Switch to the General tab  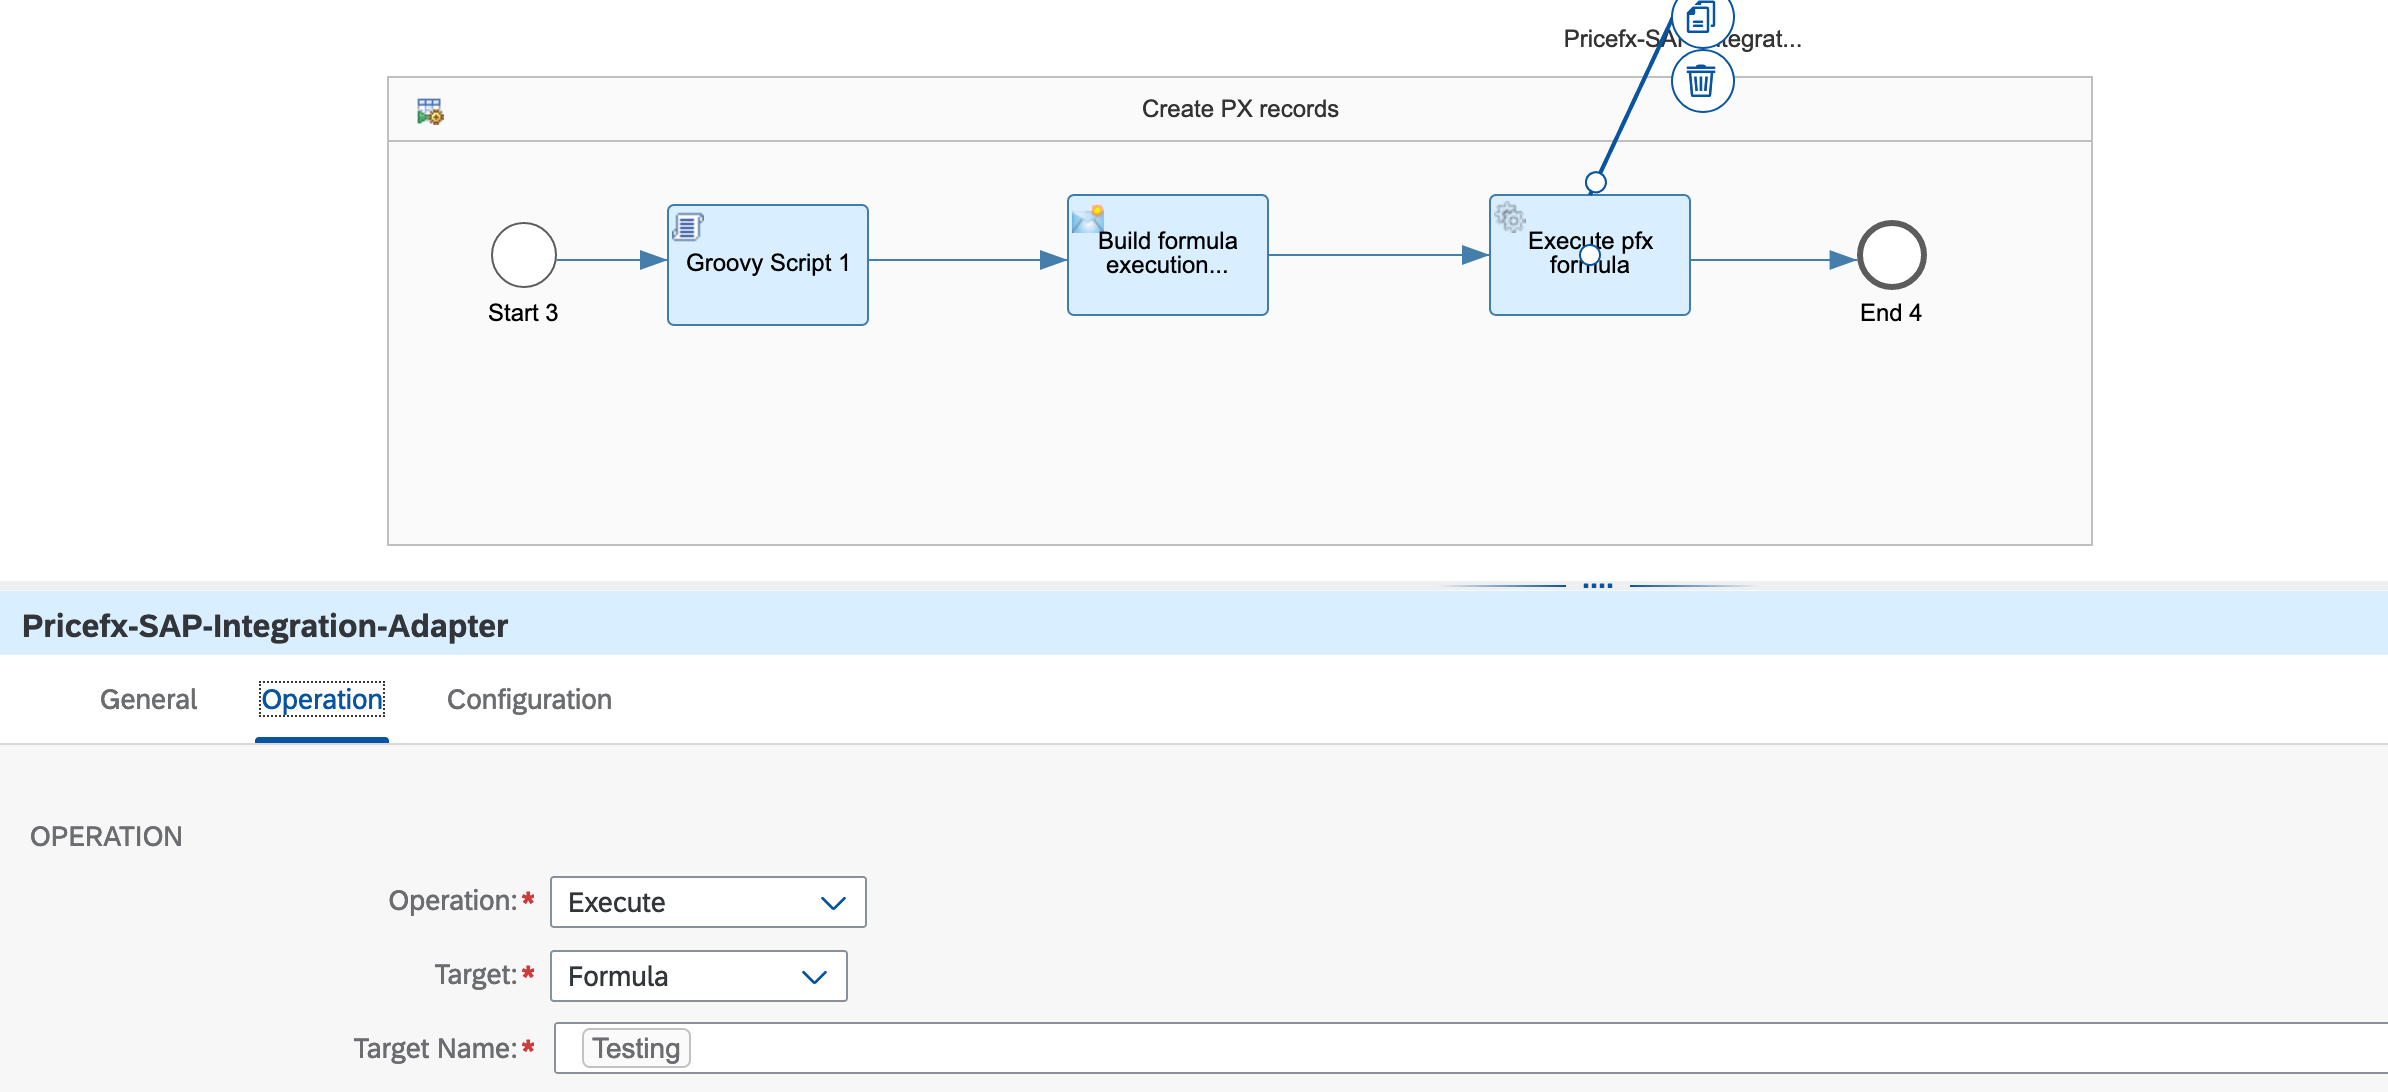[148, 699]
